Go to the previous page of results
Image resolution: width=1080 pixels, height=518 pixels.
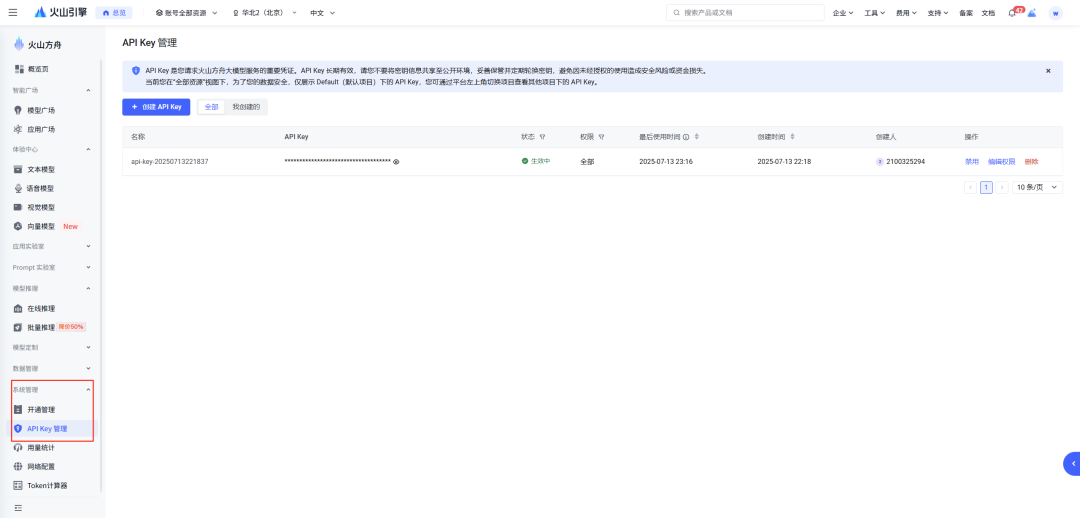[x=970, y=187]
